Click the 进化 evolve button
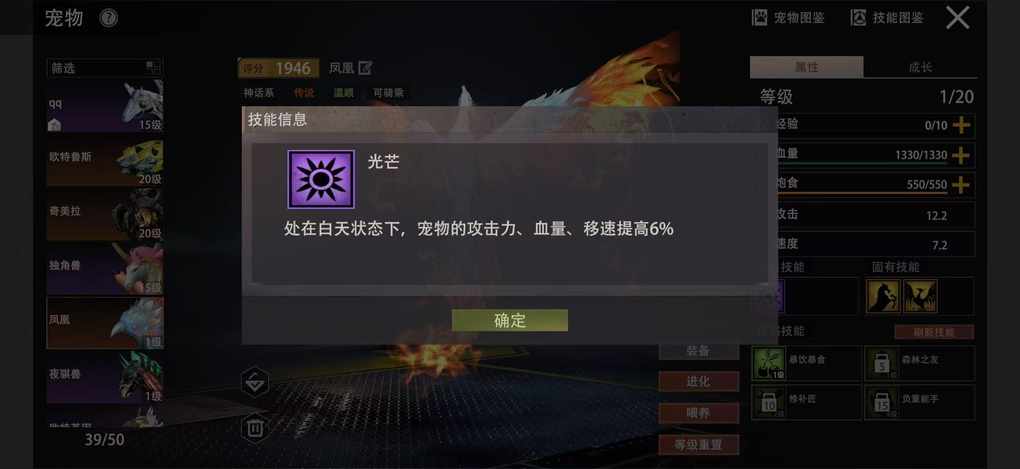Screen dimensions: 1020x469 pyautogui.click(x=699, y=382)
